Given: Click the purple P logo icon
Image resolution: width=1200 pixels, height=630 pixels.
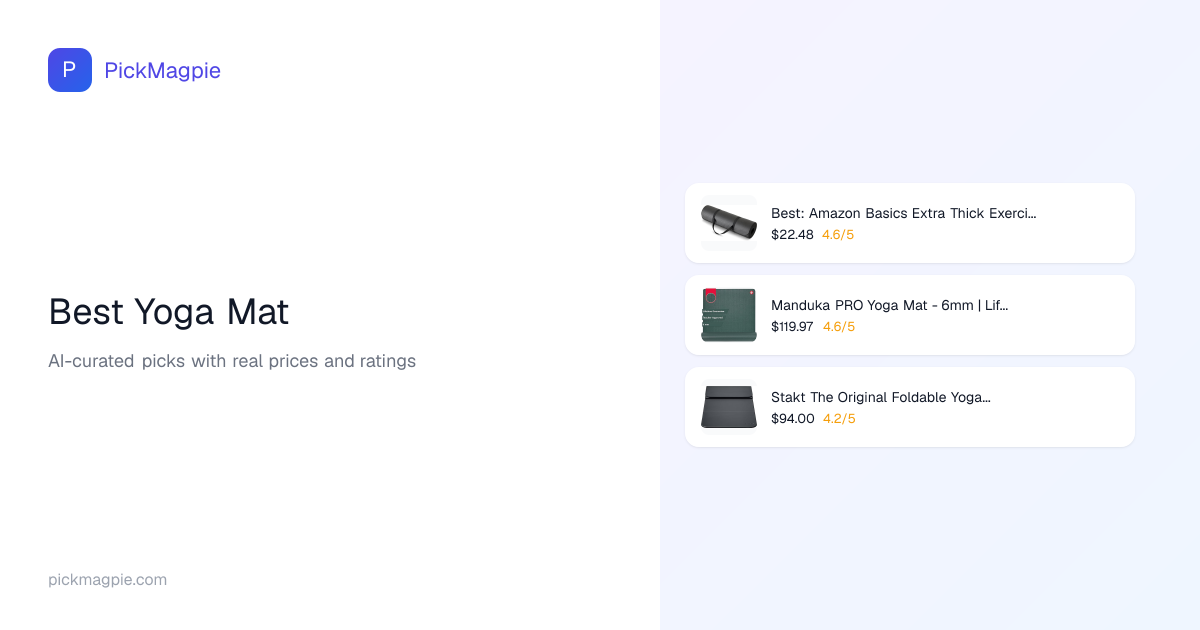Looking at the screenshot, I should 70,70.
